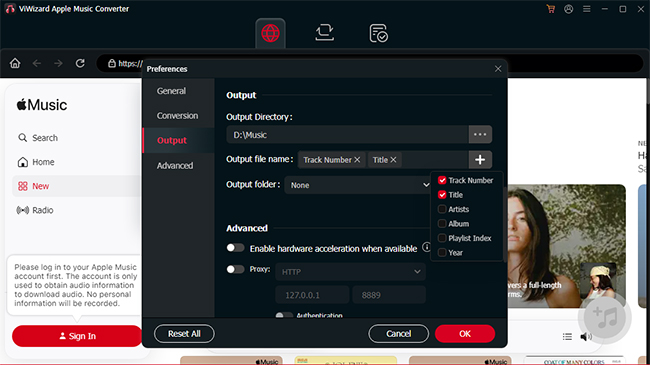This screenshot has width=650, height=365.
Task: Click the proxy port field 8889
Action: click(x=389, y=295)
